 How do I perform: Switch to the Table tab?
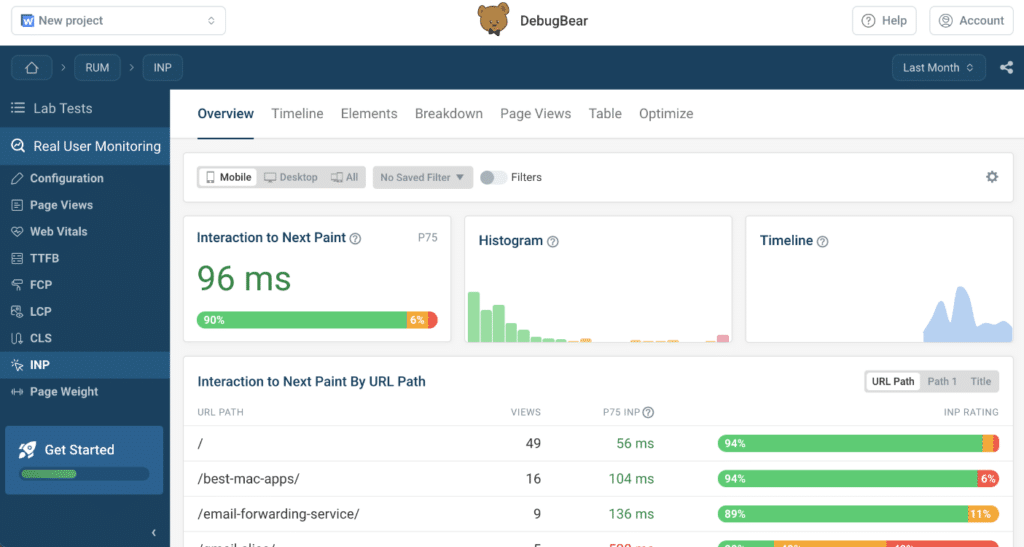pyautogui.click(x=605, y=114)
